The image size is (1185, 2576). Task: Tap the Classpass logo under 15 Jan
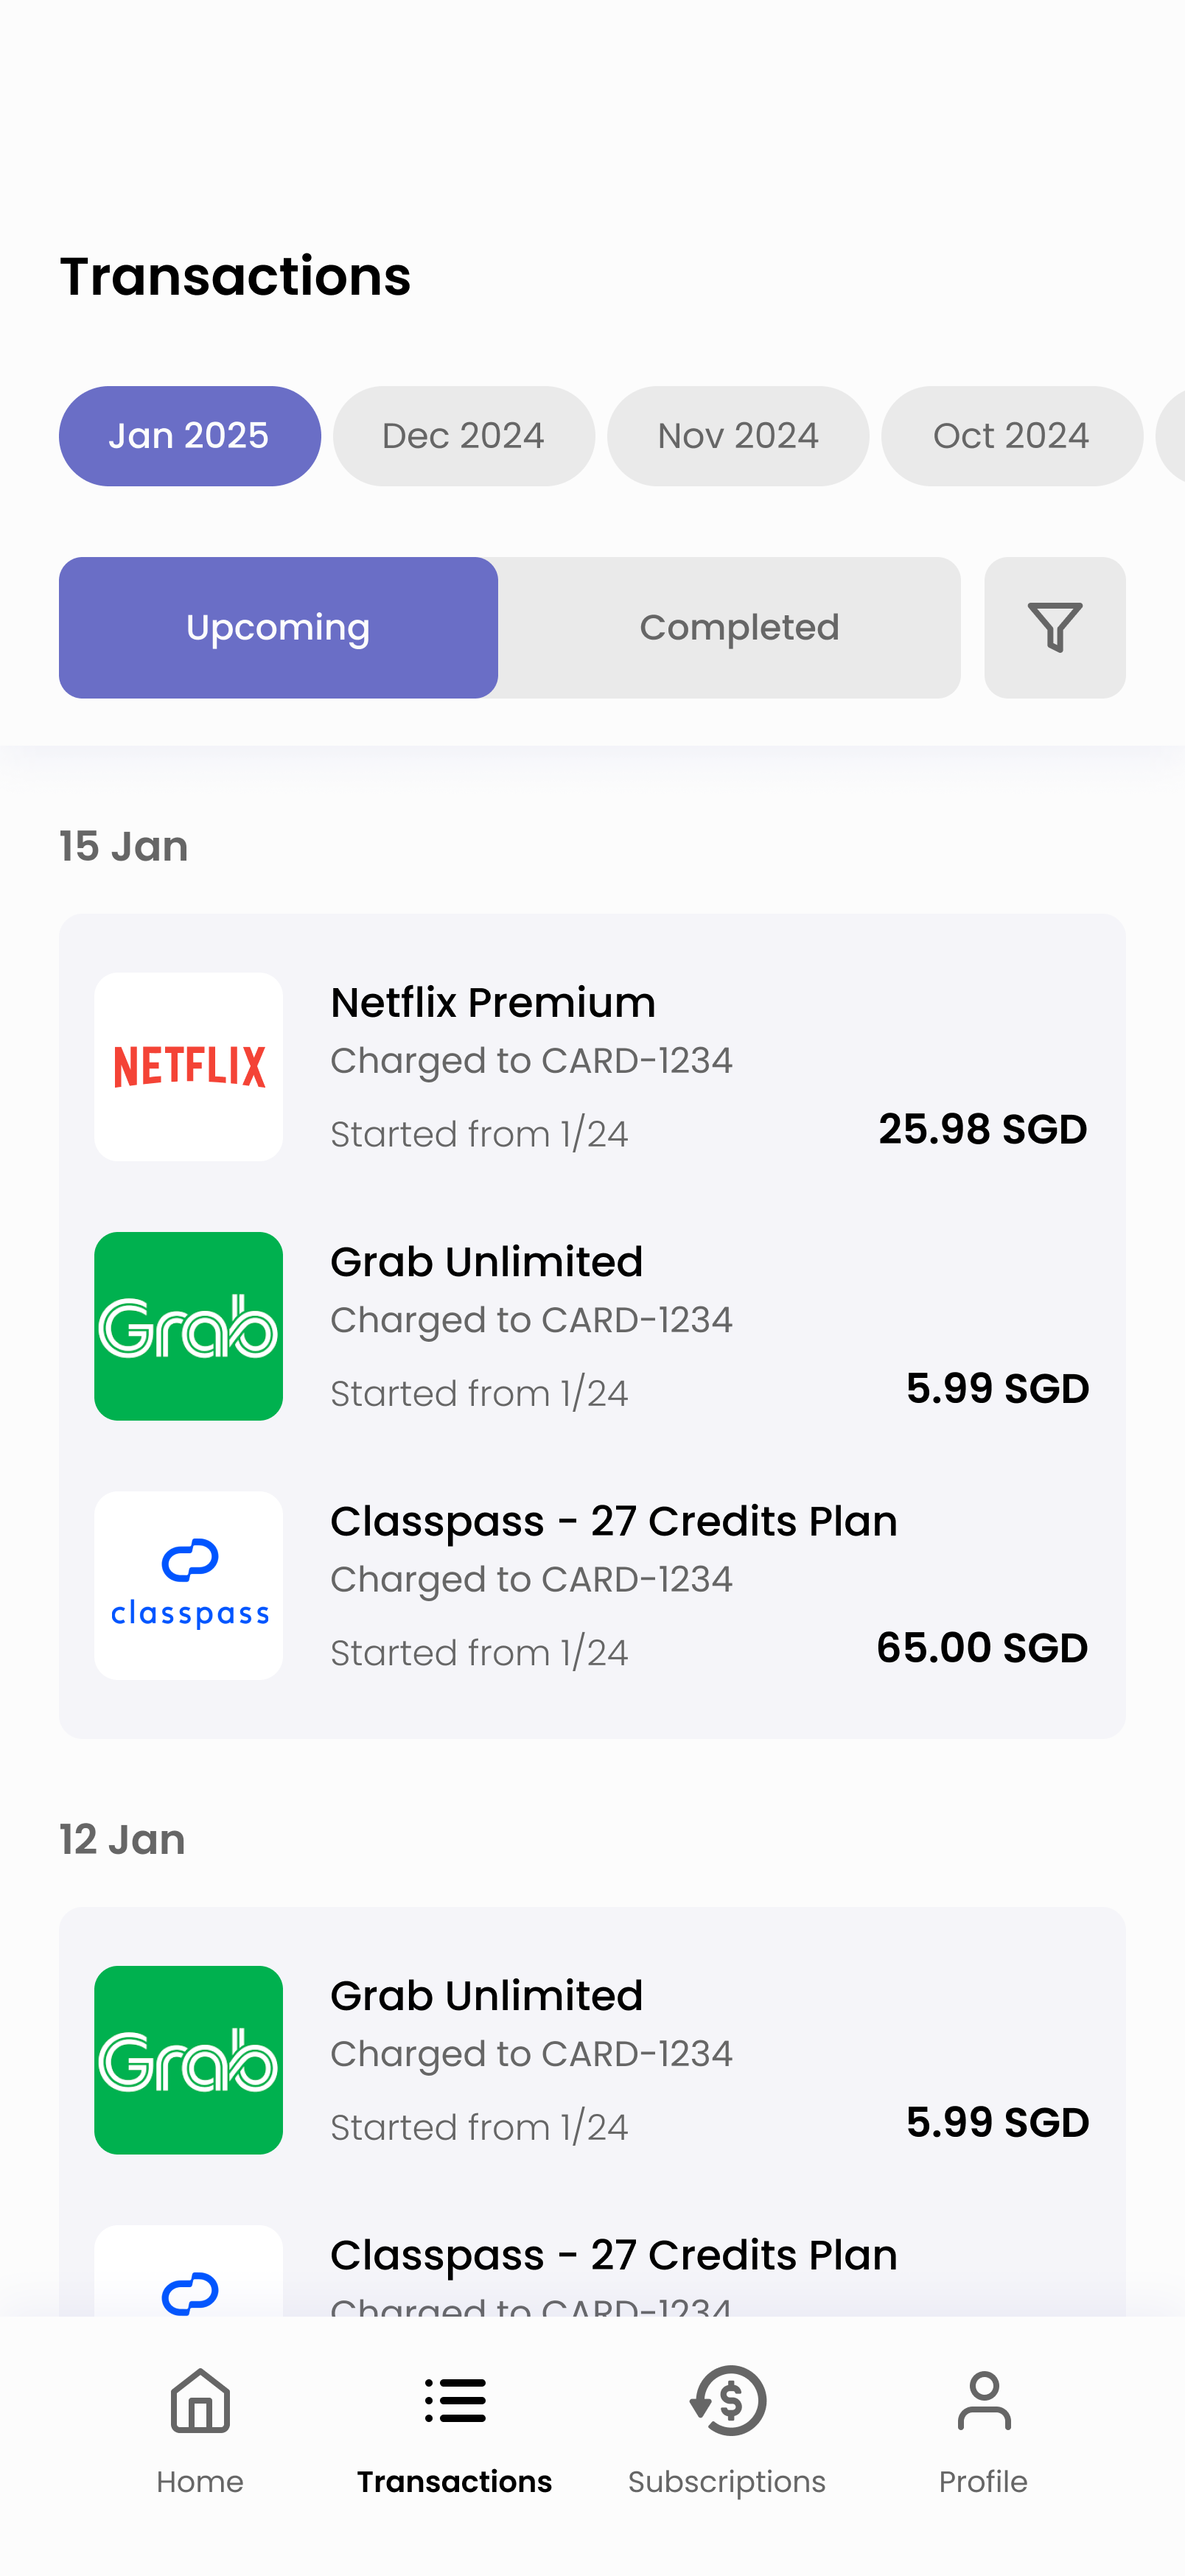189,1585
